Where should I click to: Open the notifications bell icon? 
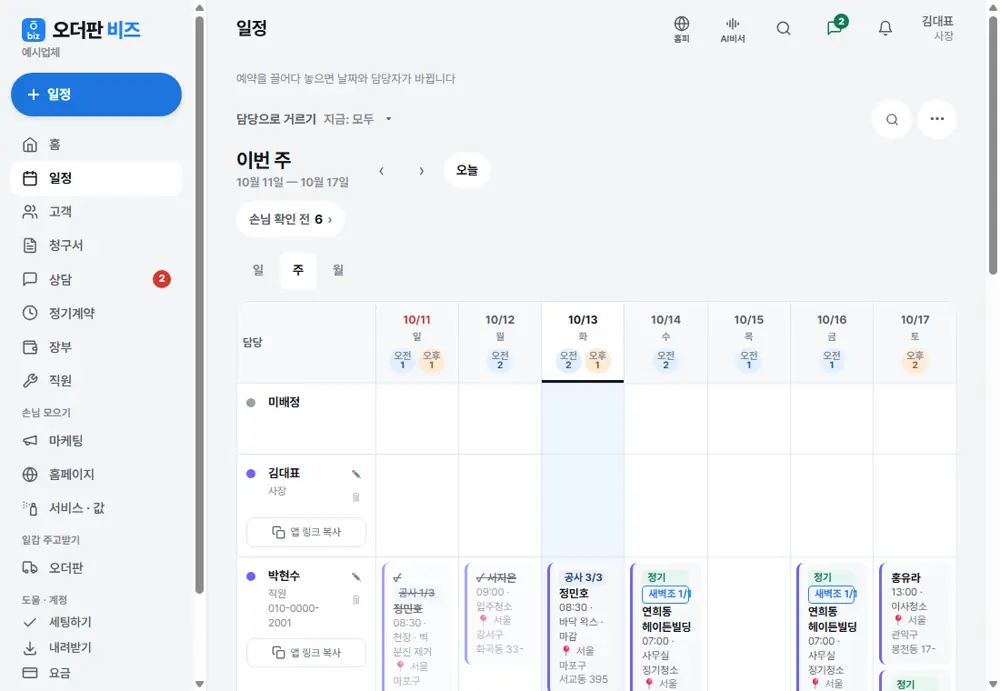(x=885, y=29)
